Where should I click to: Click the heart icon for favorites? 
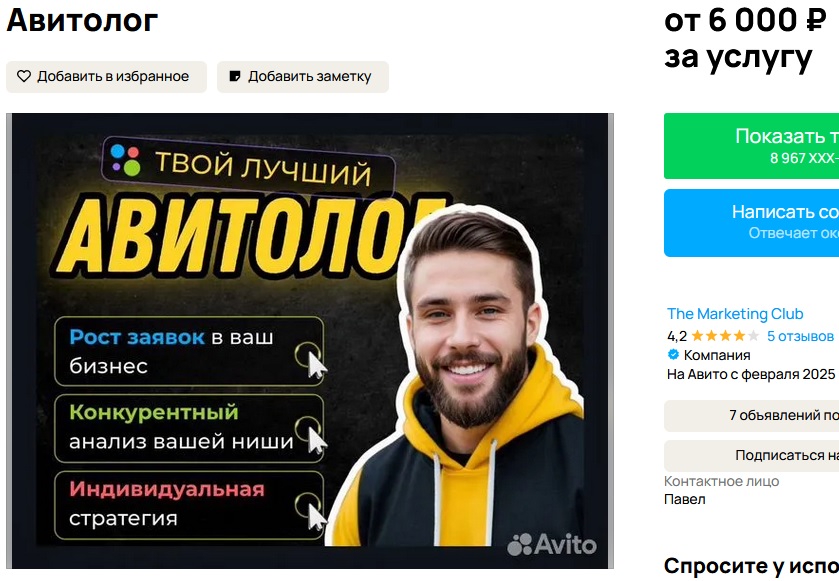point(24,77)
